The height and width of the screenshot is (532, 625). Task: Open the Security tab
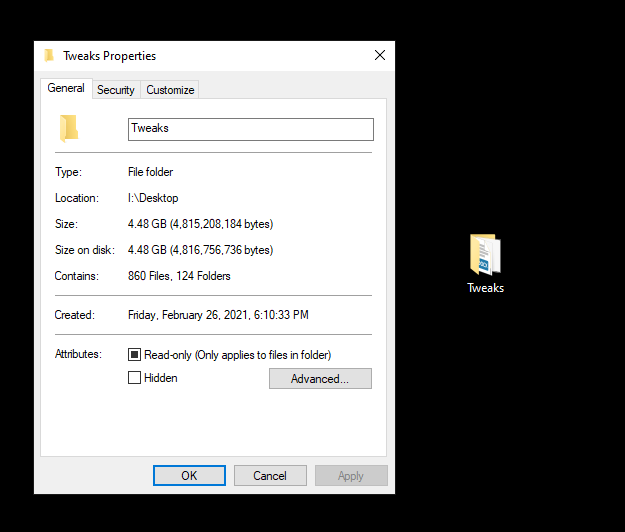115,90
